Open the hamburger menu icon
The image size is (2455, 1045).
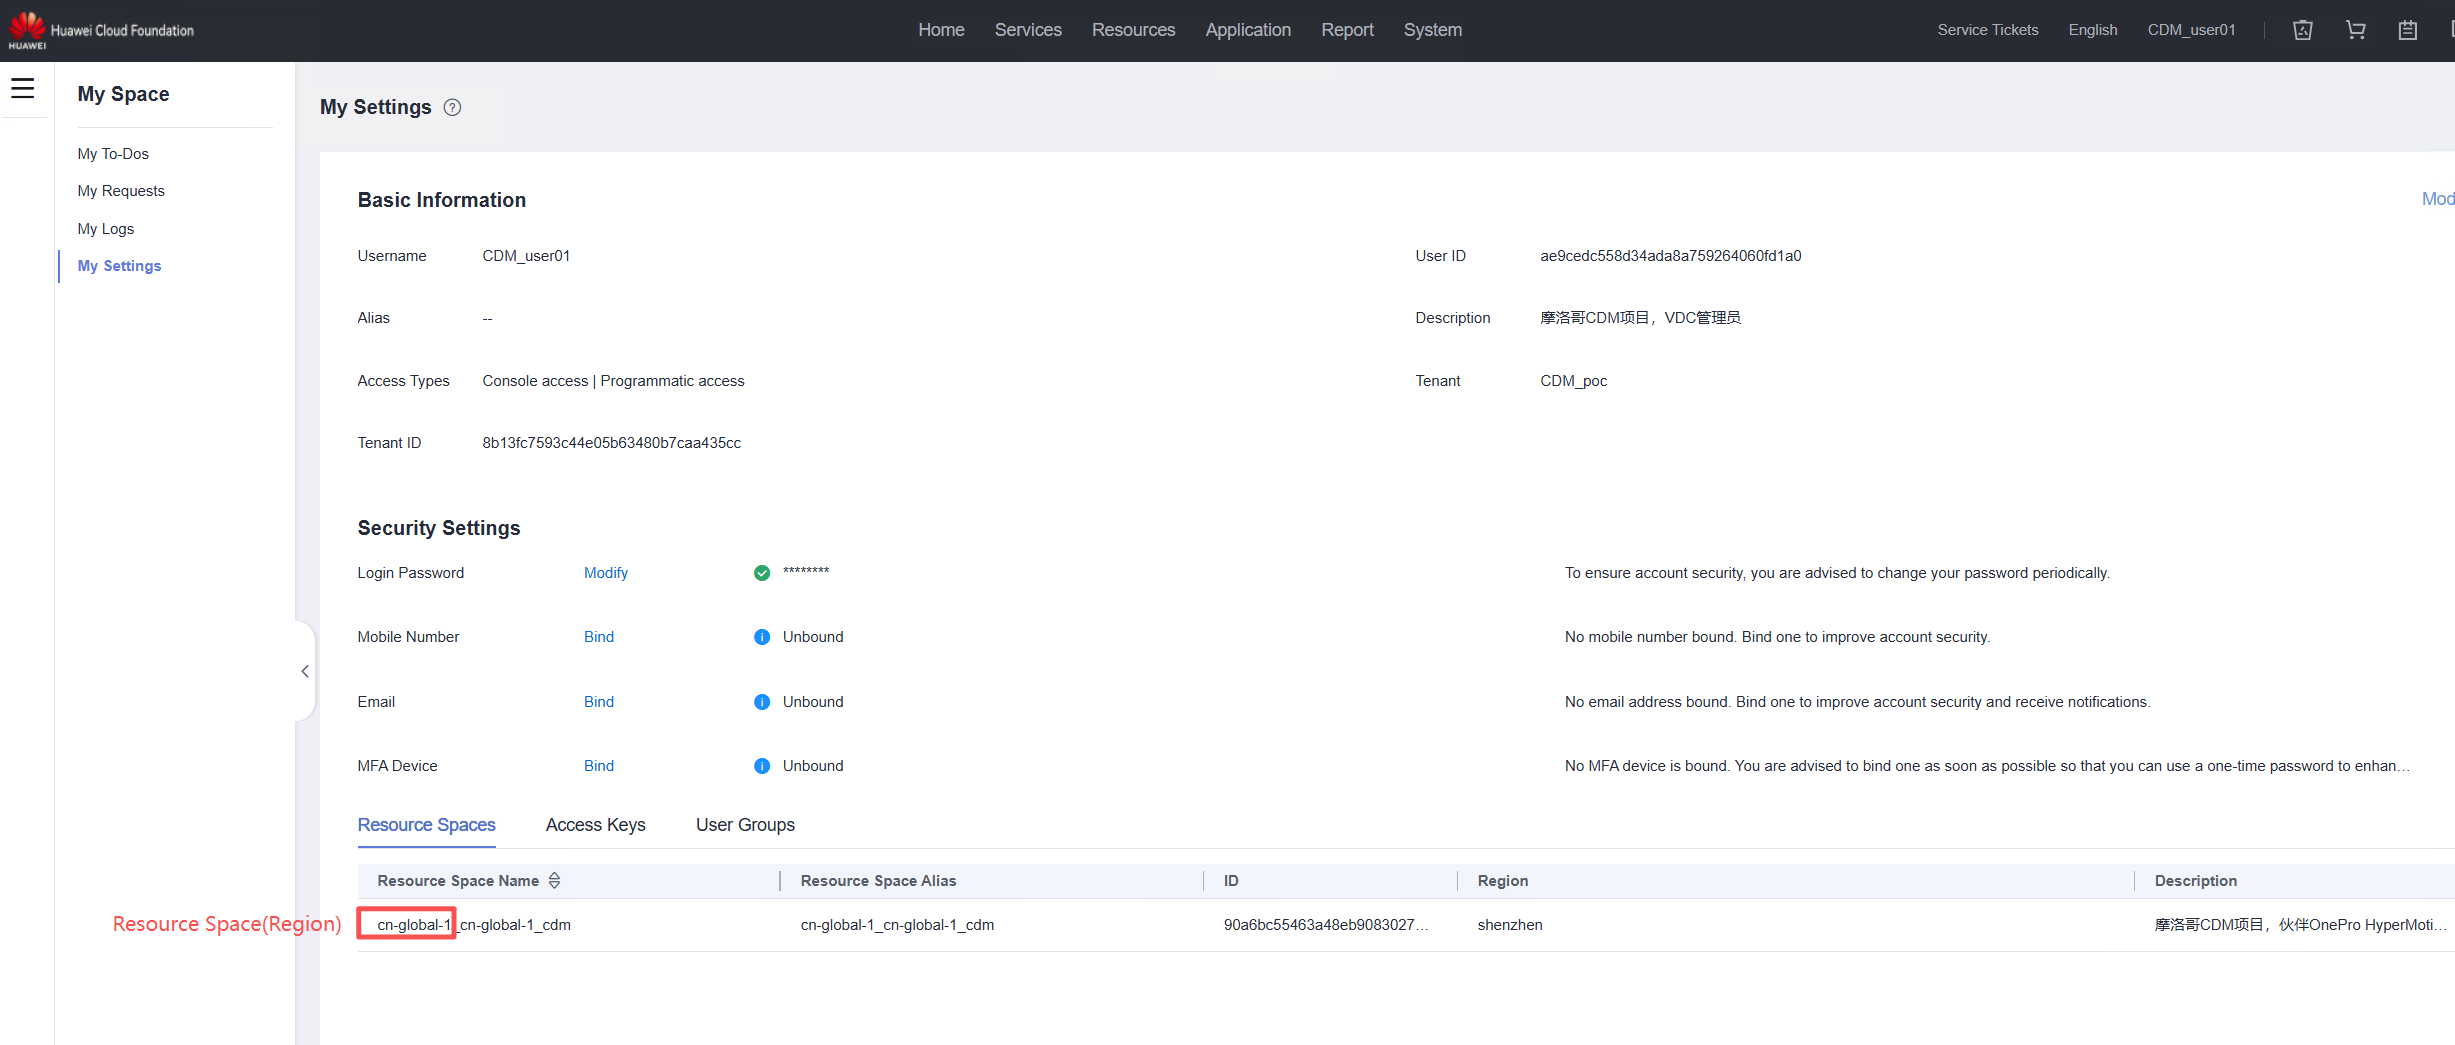click(22, 89)
